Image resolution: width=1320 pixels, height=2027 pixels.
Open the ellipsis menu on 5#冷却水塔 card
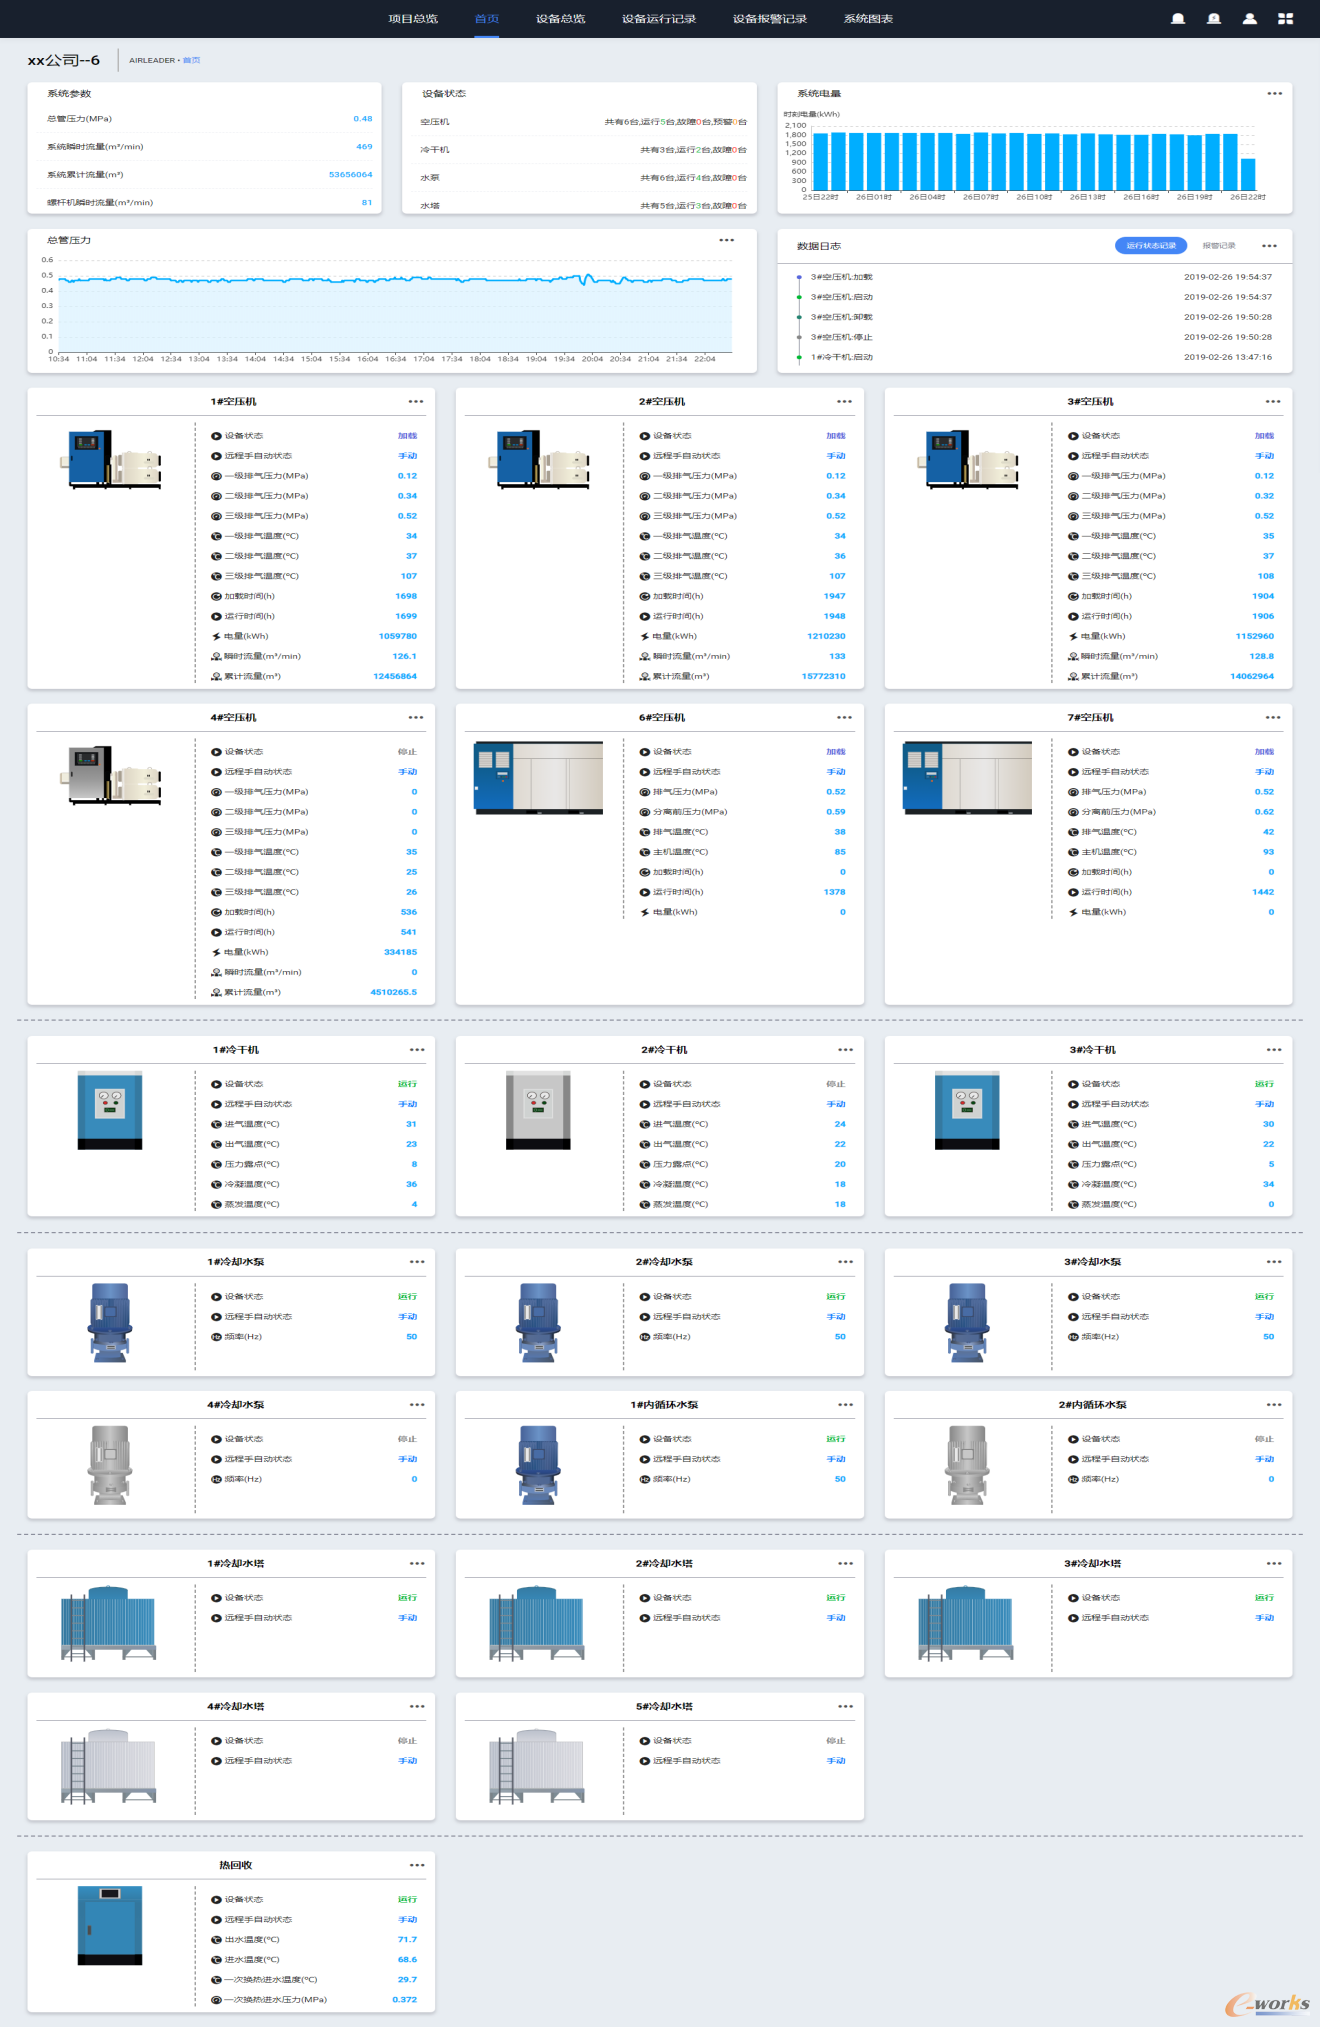pos(846,1706)
